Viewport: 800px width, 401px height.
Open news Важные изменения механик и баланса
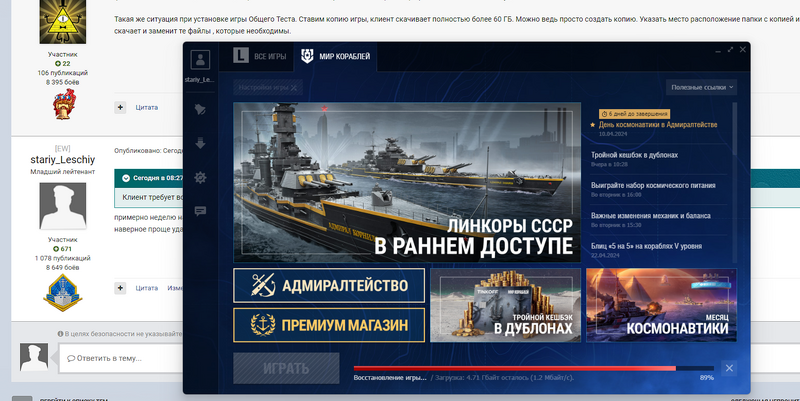coord(651,215)
